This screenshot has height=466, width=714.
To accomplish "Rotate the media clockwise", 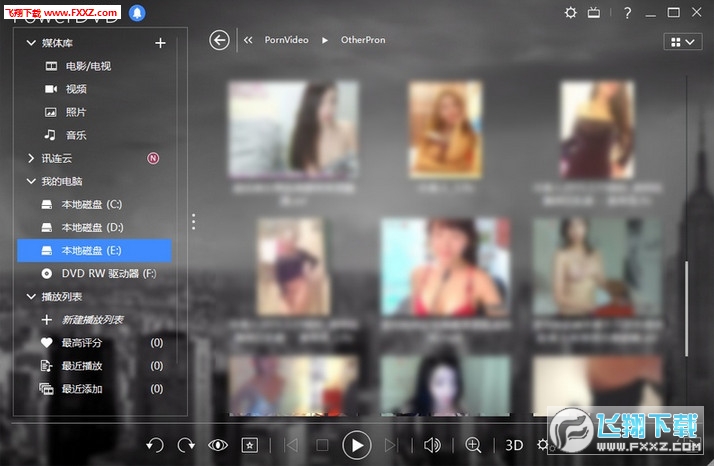I will pos(186,445).
